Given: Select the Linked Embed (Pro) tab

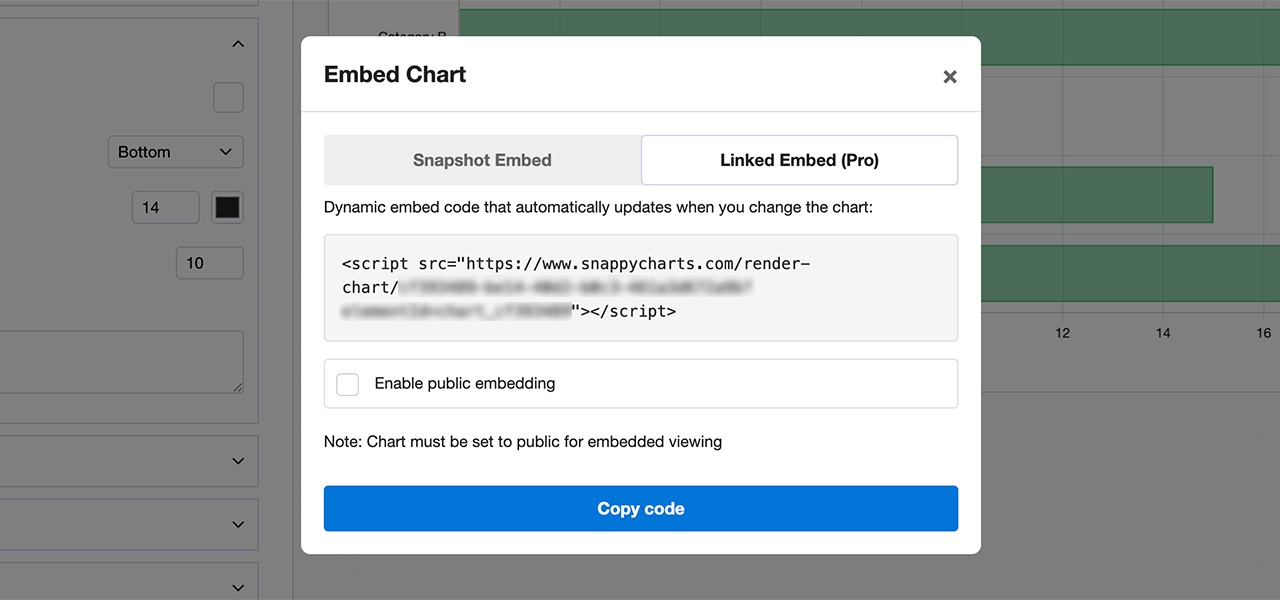Looking at the screenshot, I should [799, 160].
